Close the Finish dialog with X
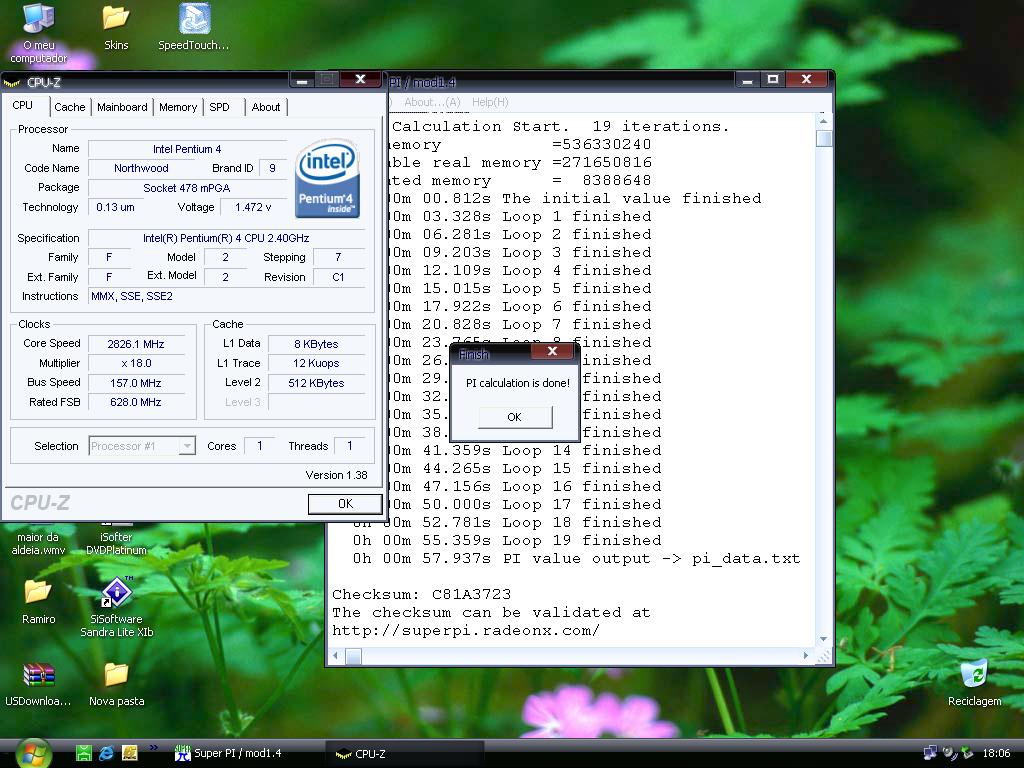 [x=552, y=351]
